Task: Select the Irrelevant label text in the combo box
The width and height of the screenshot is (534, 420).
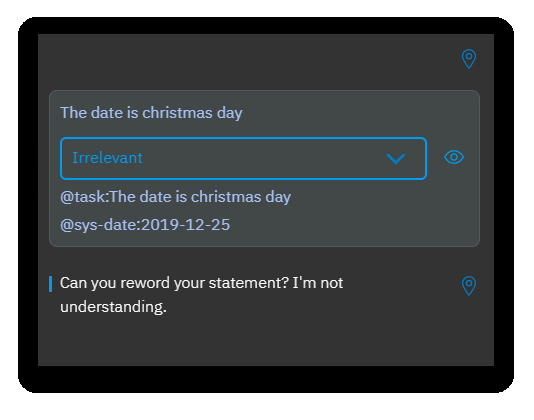Action: [x=107, y=158]
